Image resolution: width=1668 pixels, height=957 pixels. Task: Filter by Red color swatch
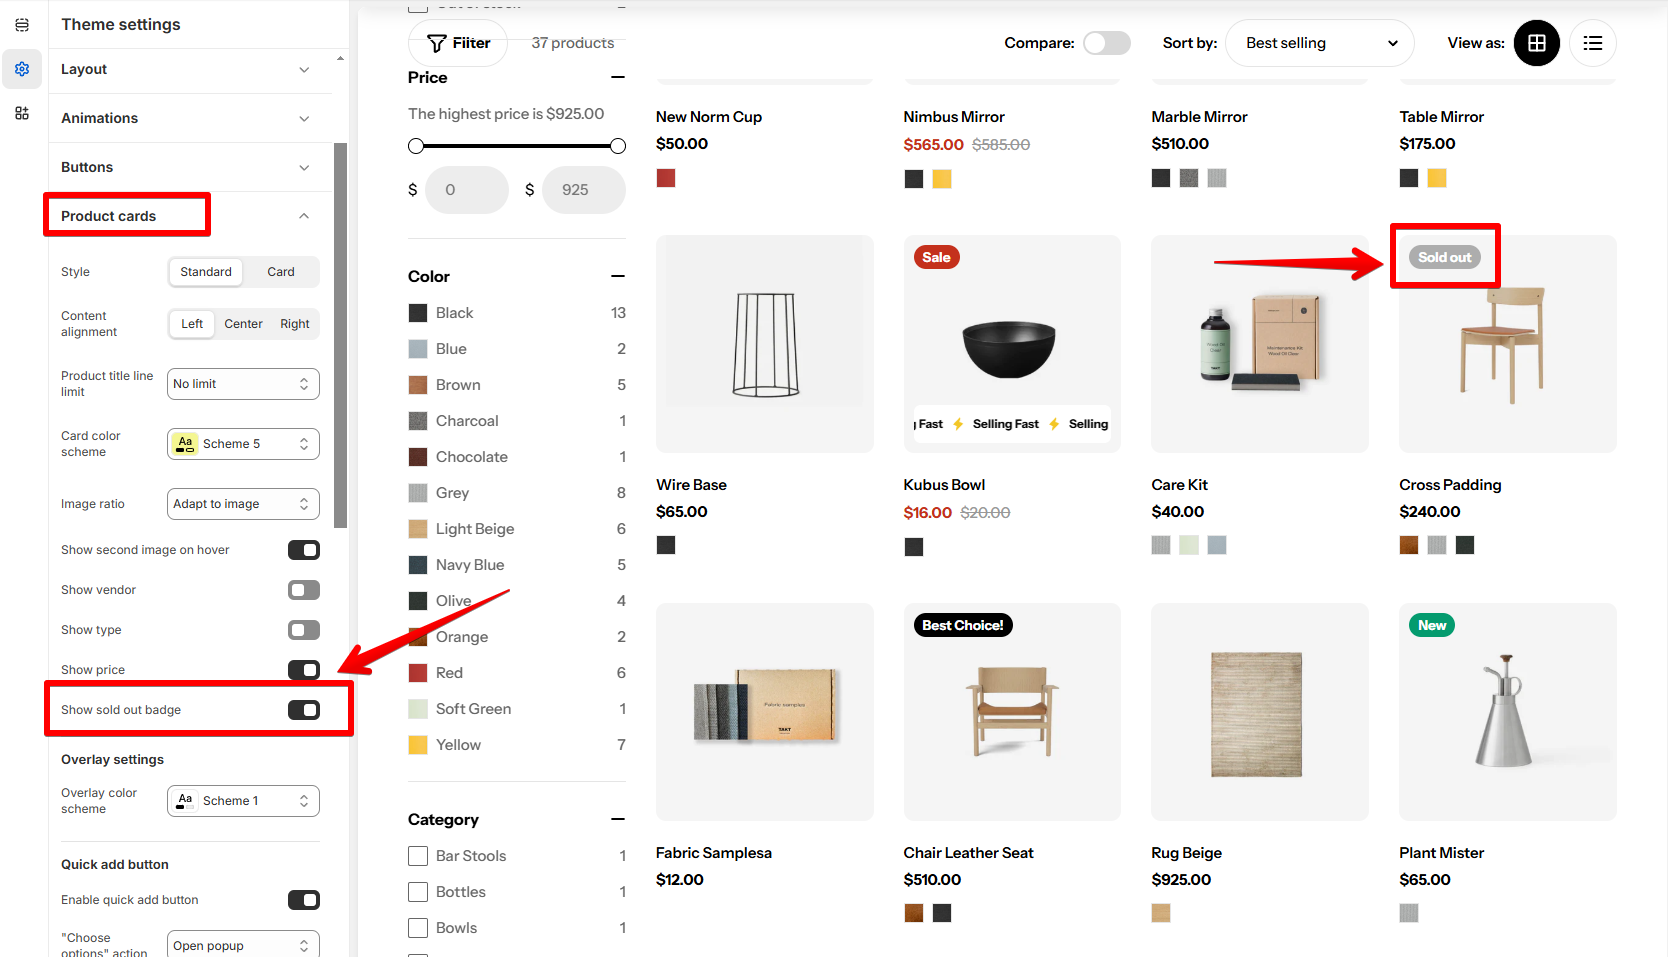tap(418, 673)
